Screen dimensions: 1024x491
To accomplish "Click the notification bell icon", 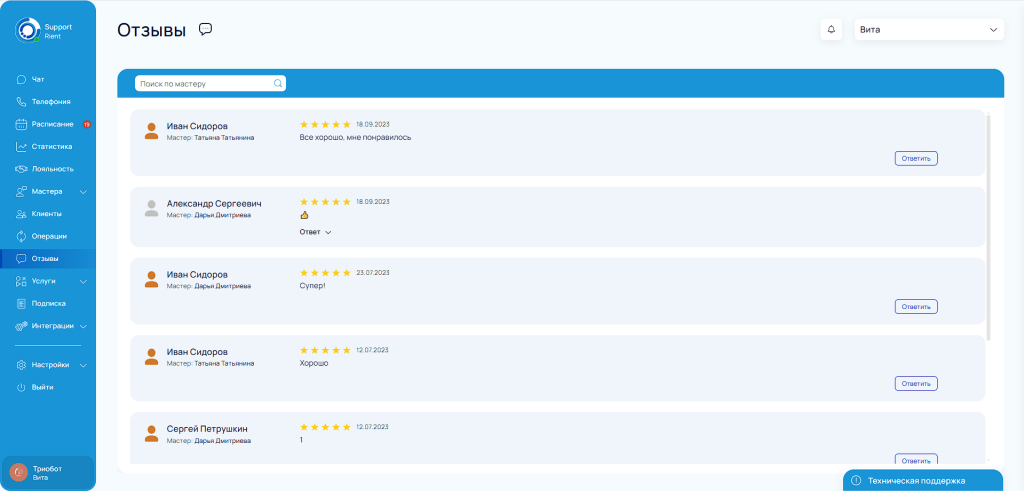I will [x=831, y=30].
